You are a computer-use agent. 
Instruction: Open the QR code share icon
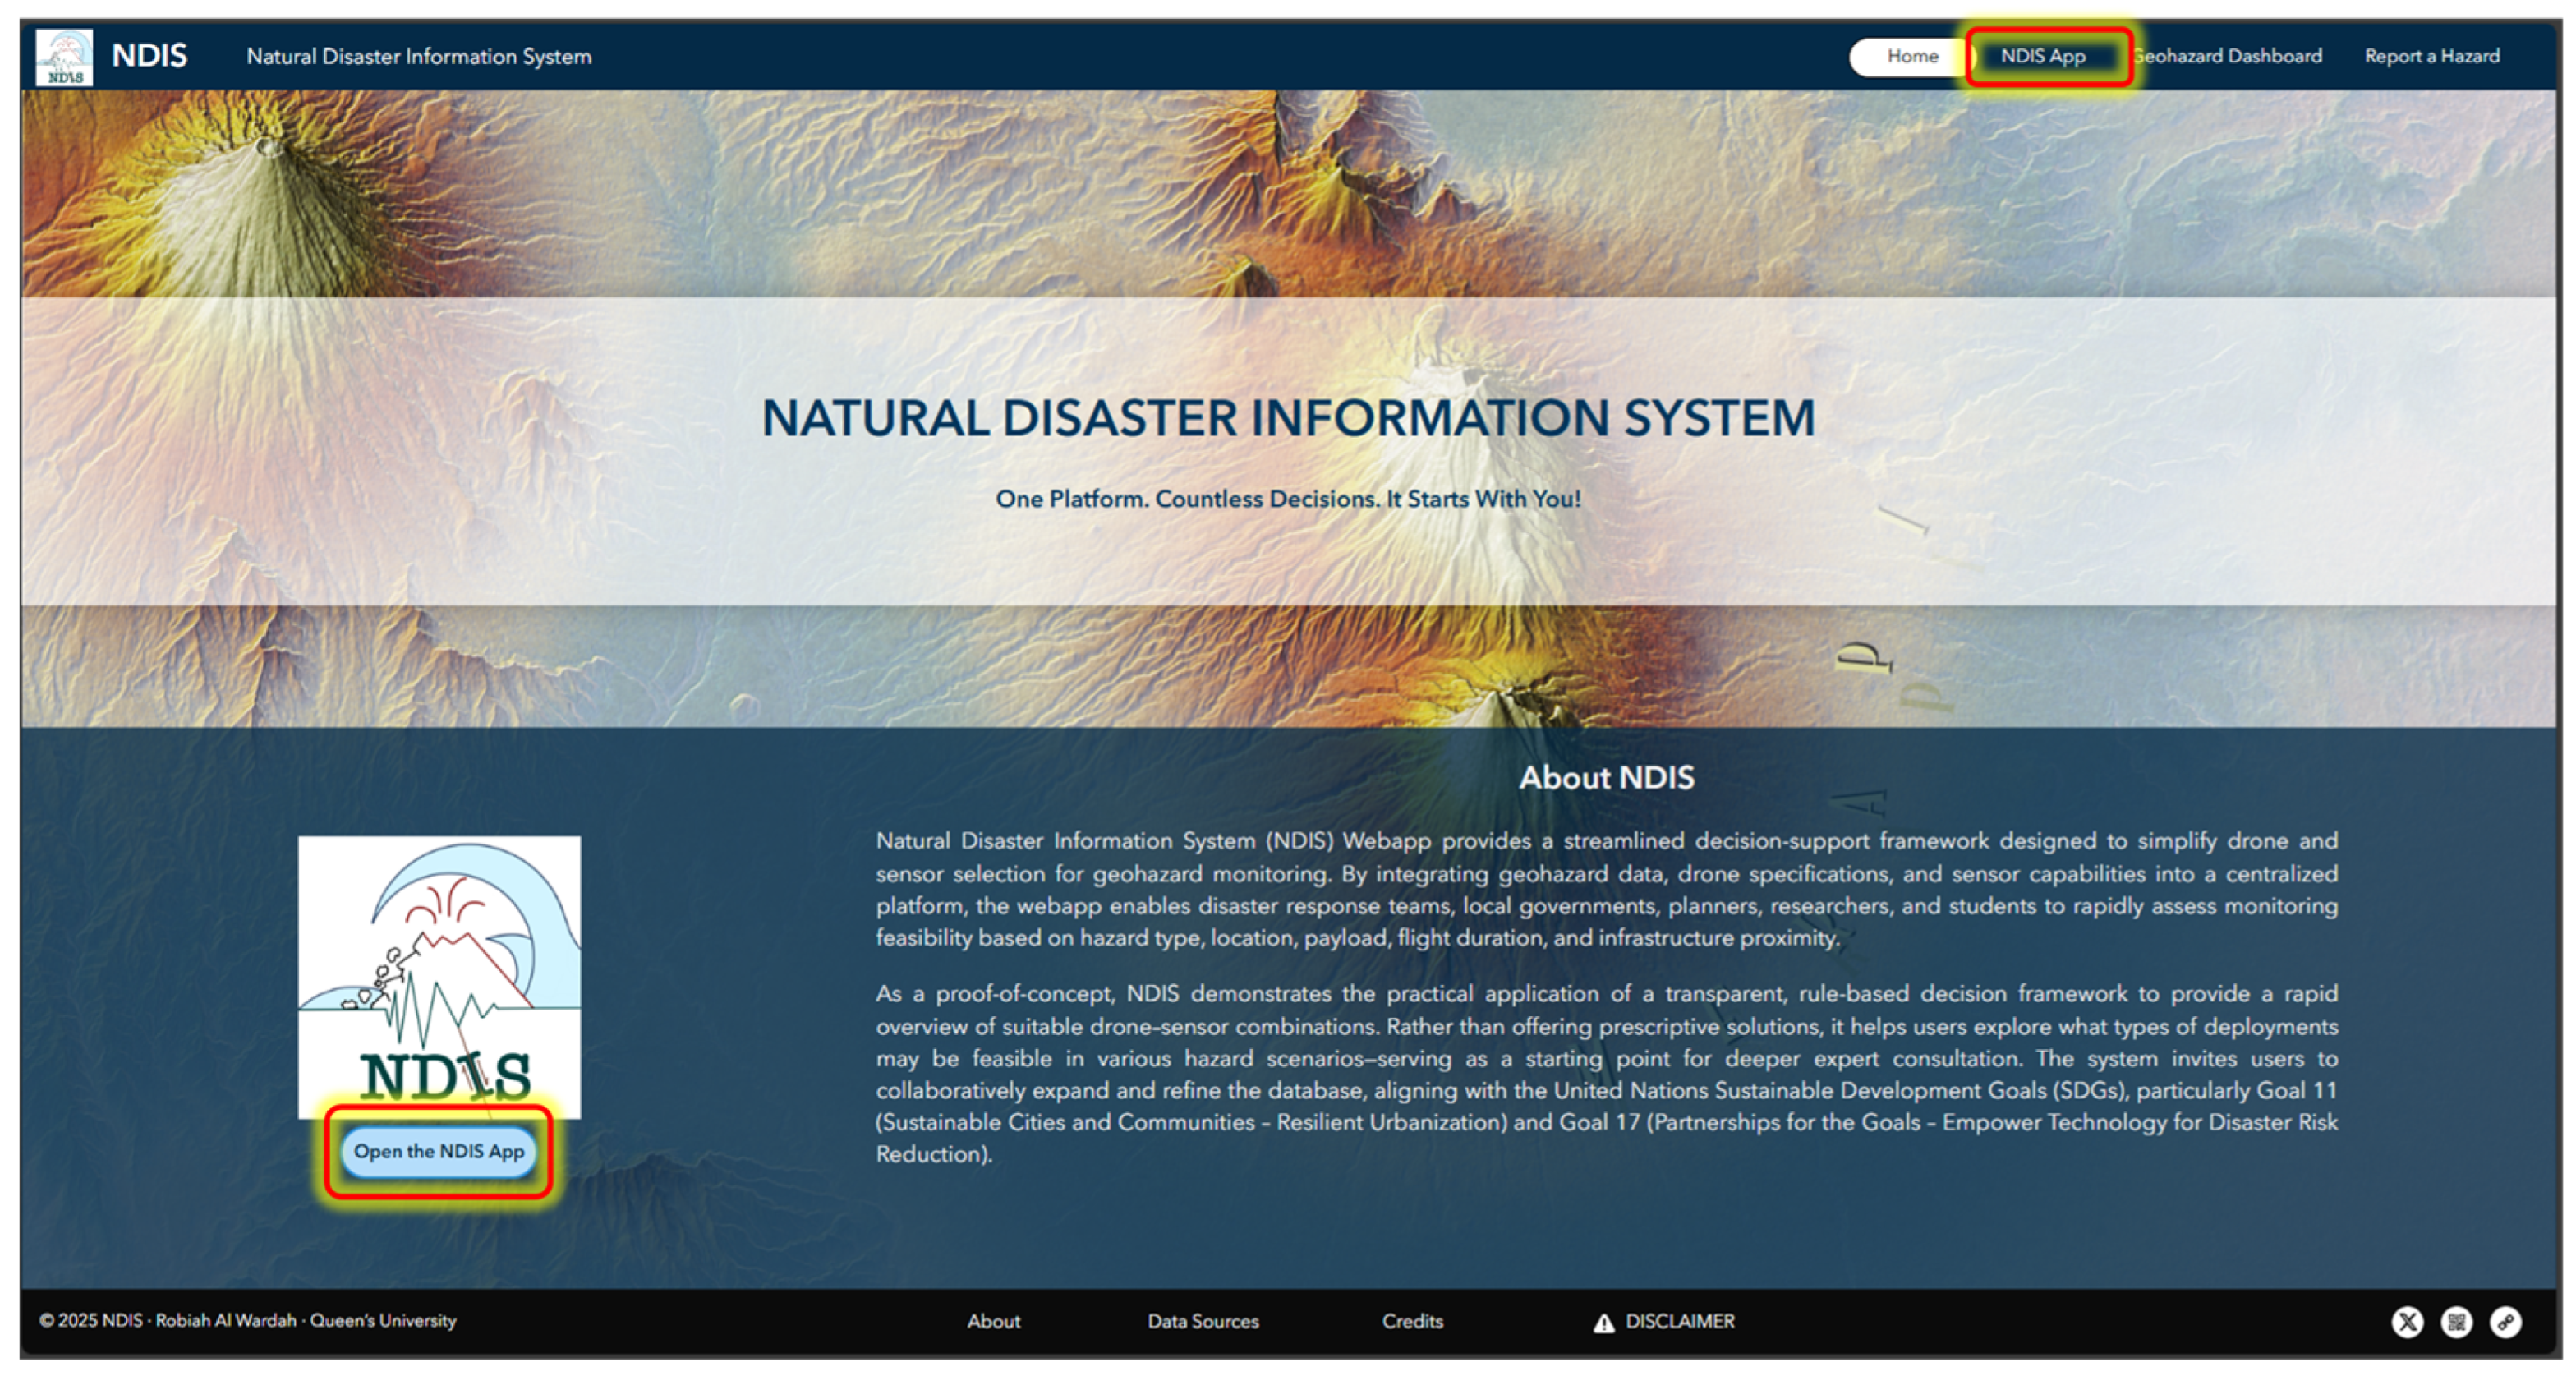coord(2456,1321)
